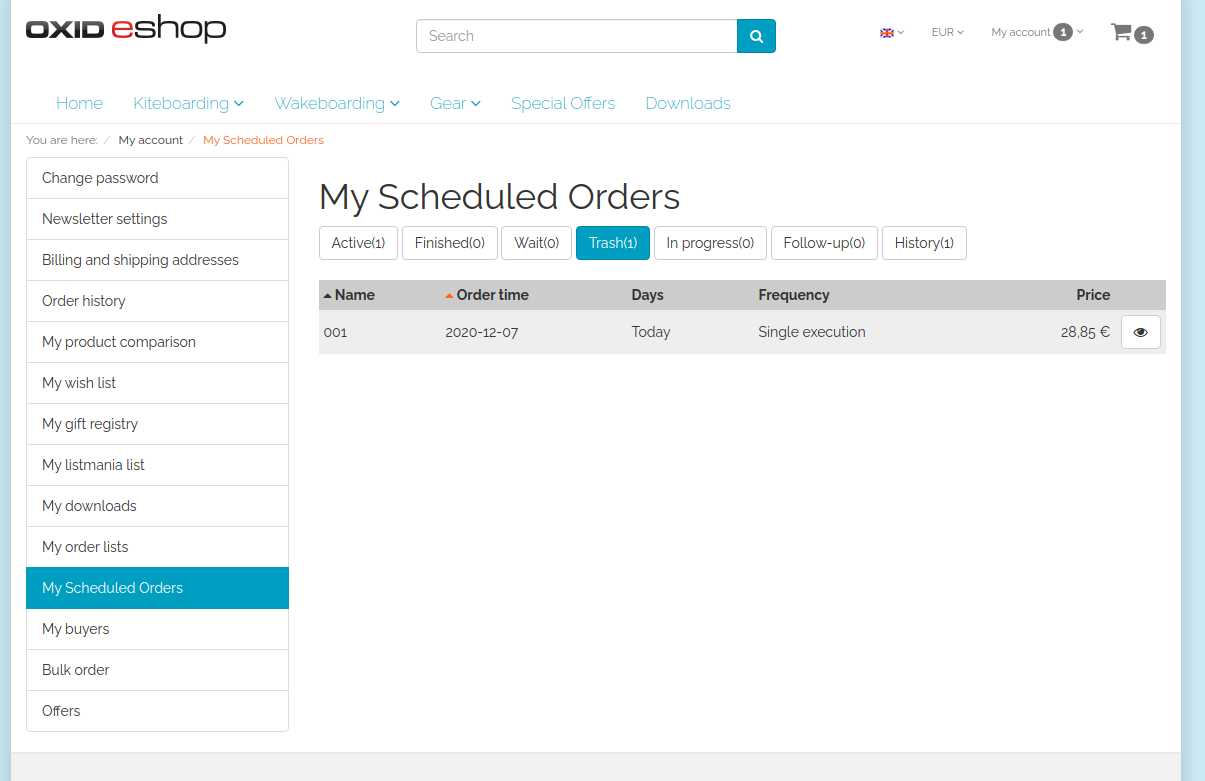The width and height of the screenshot is (1205, 781).
Task: Expand the EUR currency dropdown
Action: coord(947,33)
